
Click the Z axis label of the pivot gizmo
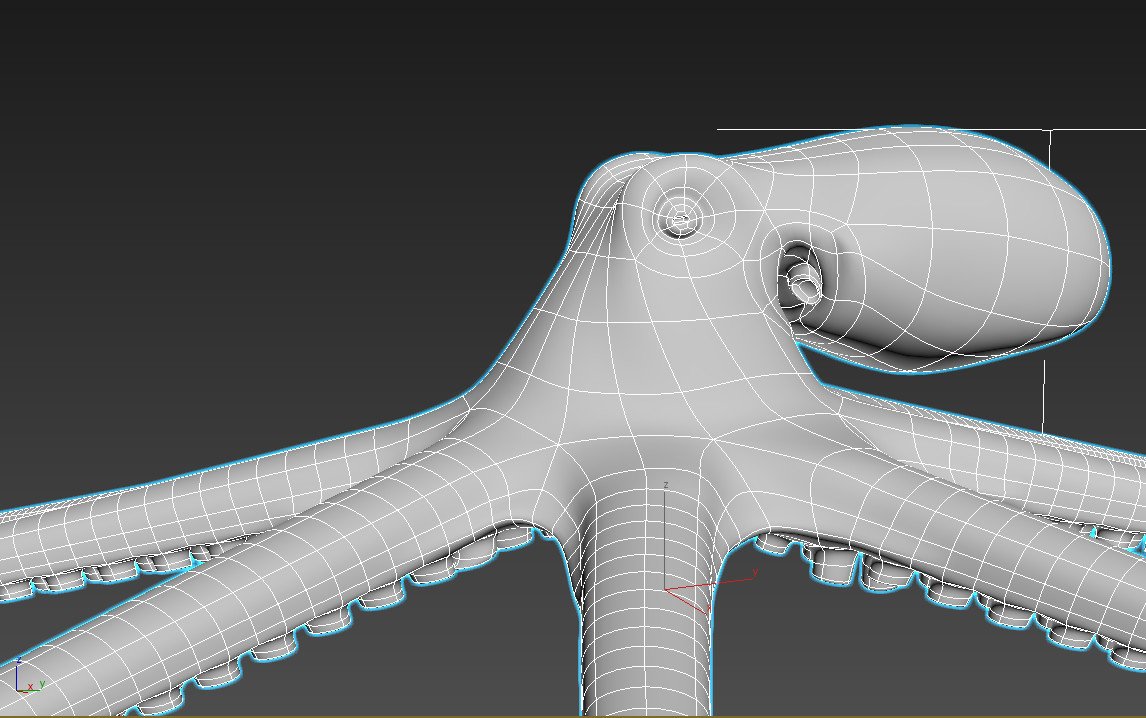[x=665, y=486]
